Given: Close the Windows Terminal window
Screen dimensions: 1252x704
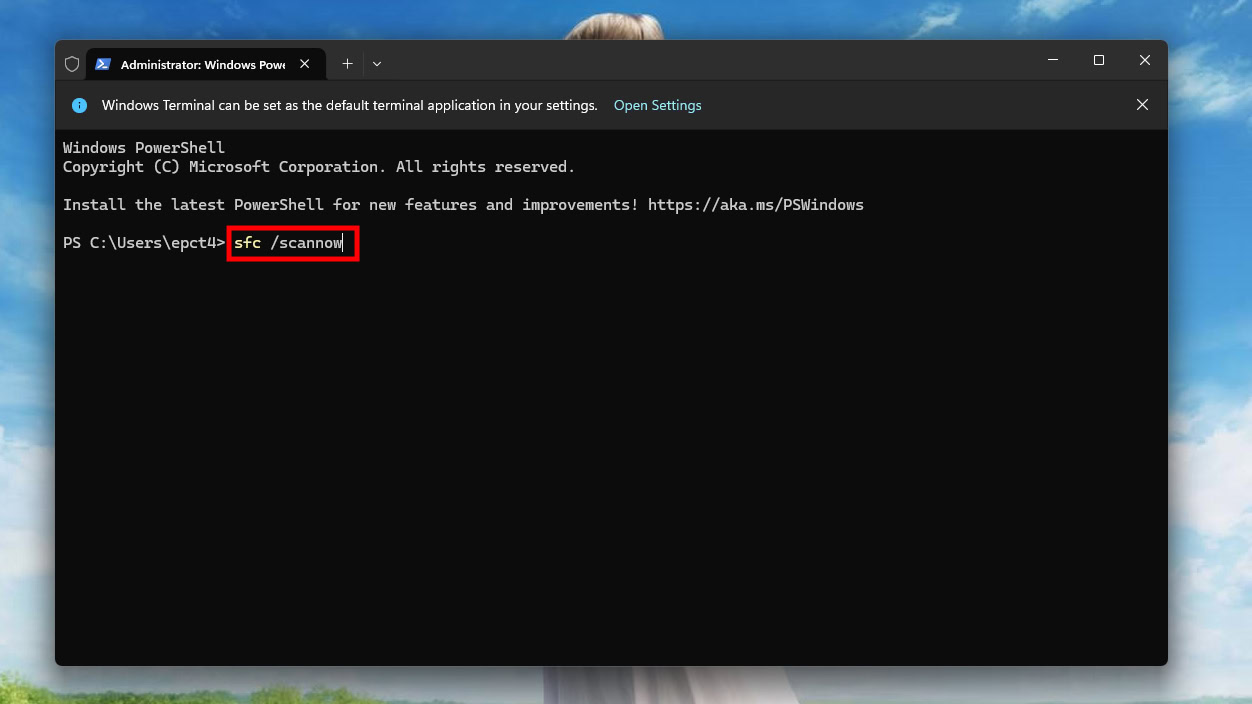Looking at the screenshot, I should [x=1145, y=61].
